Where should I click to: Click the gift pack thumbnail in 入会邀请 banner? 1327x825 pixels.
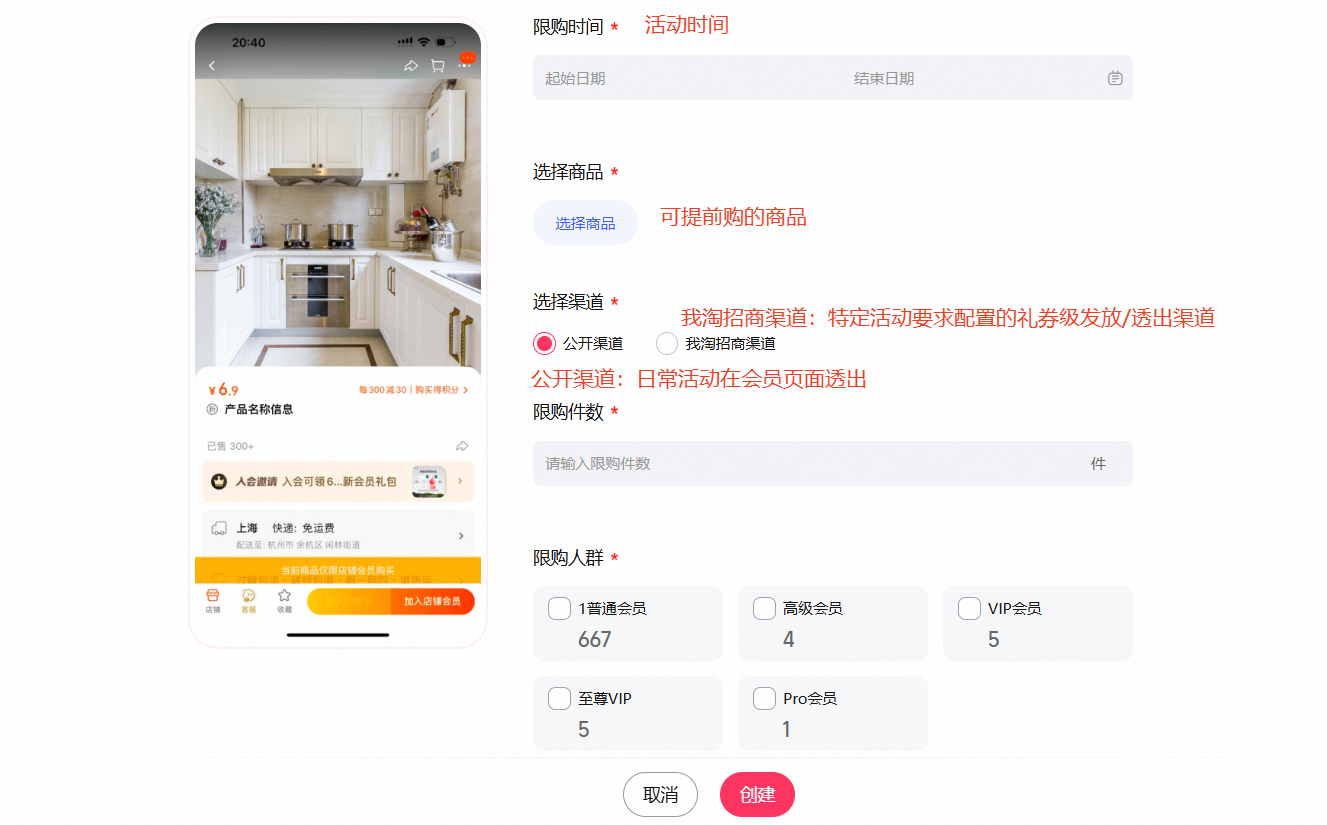428,481
